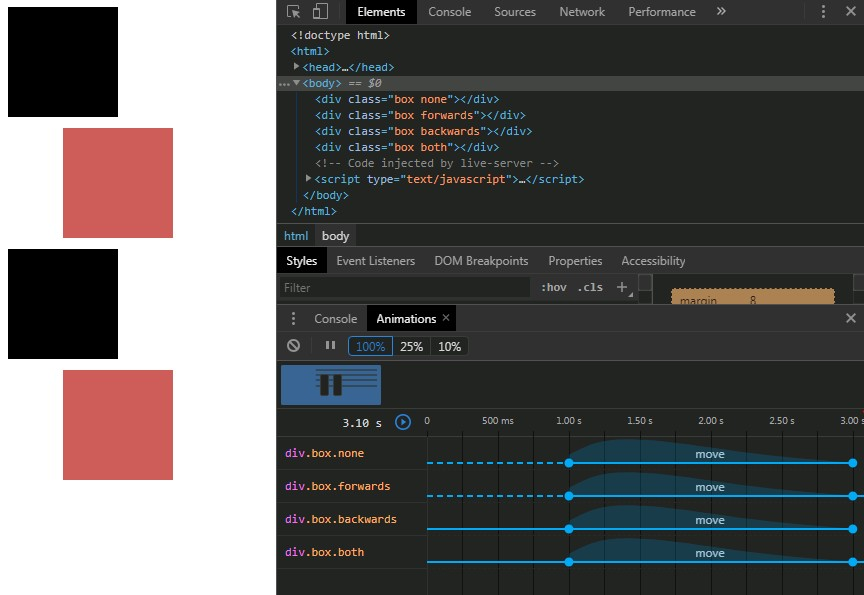Image resolution: width=864 pixels, height=595 pixels.
Task: Select html in the breadcrumb bar
Action: 296,236
